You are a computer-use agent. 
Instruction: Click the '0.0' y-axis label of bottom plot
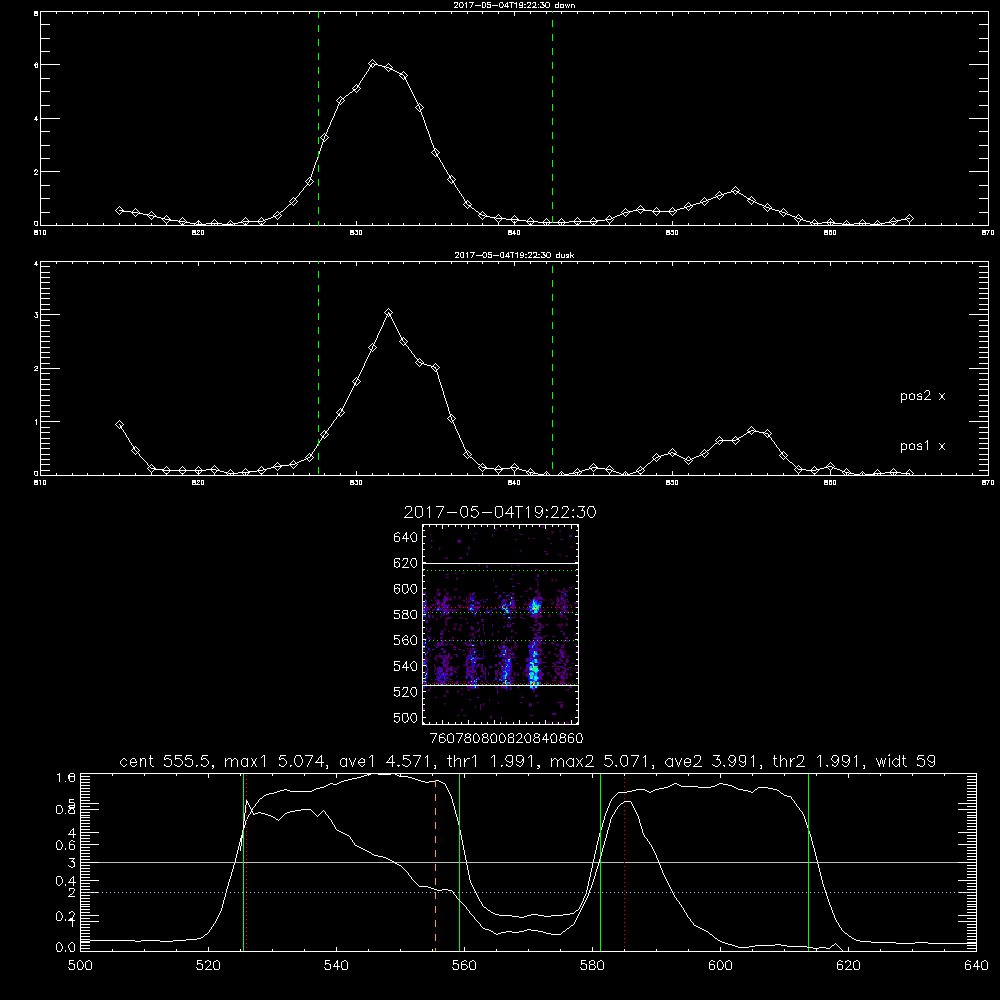click(66, 947)
